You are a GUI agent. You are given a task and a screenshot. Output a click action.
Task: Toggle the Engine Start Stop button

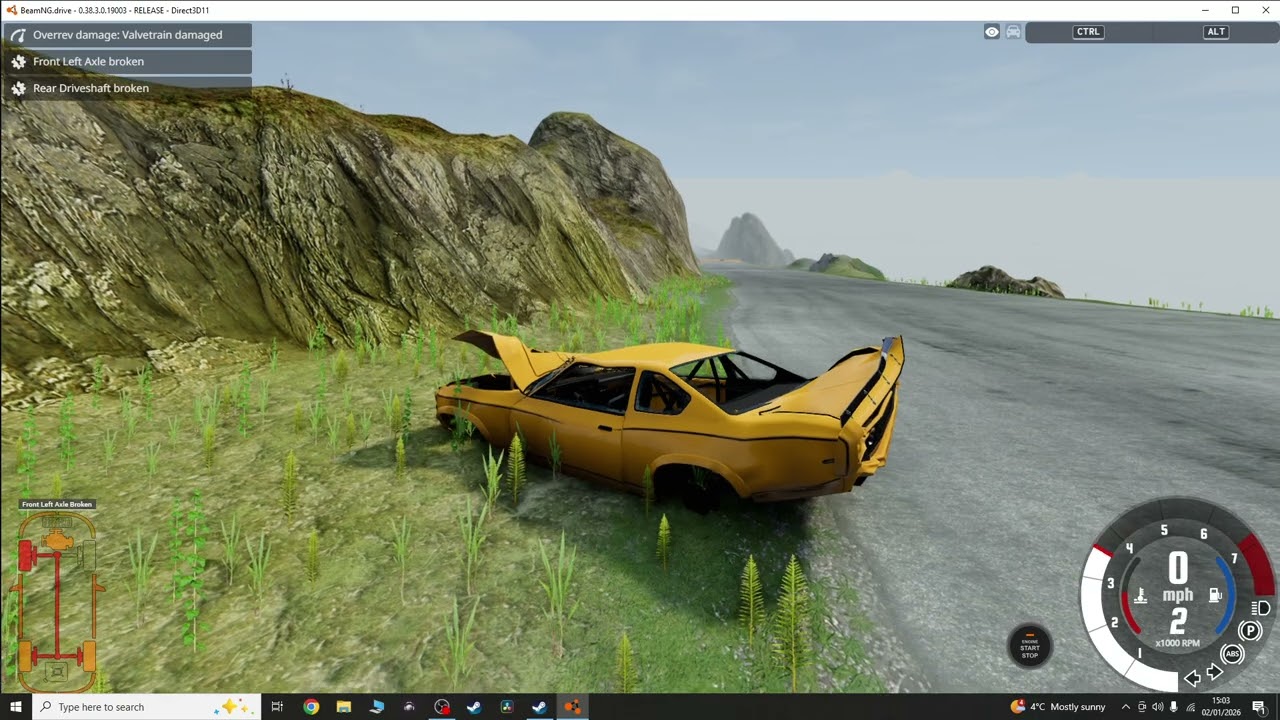click(1030, 647)
